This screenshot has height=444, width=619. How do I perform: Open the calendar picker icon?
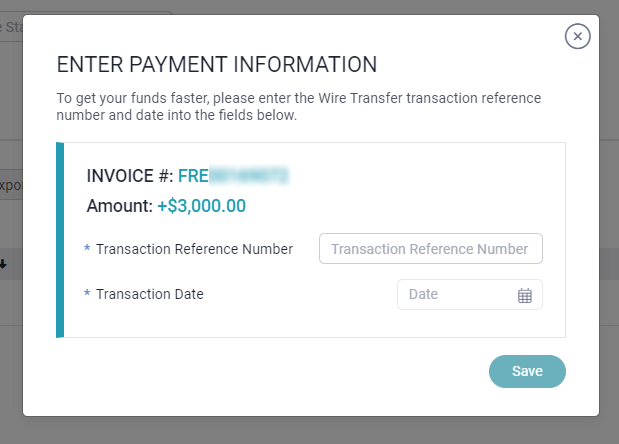(525, 295)
